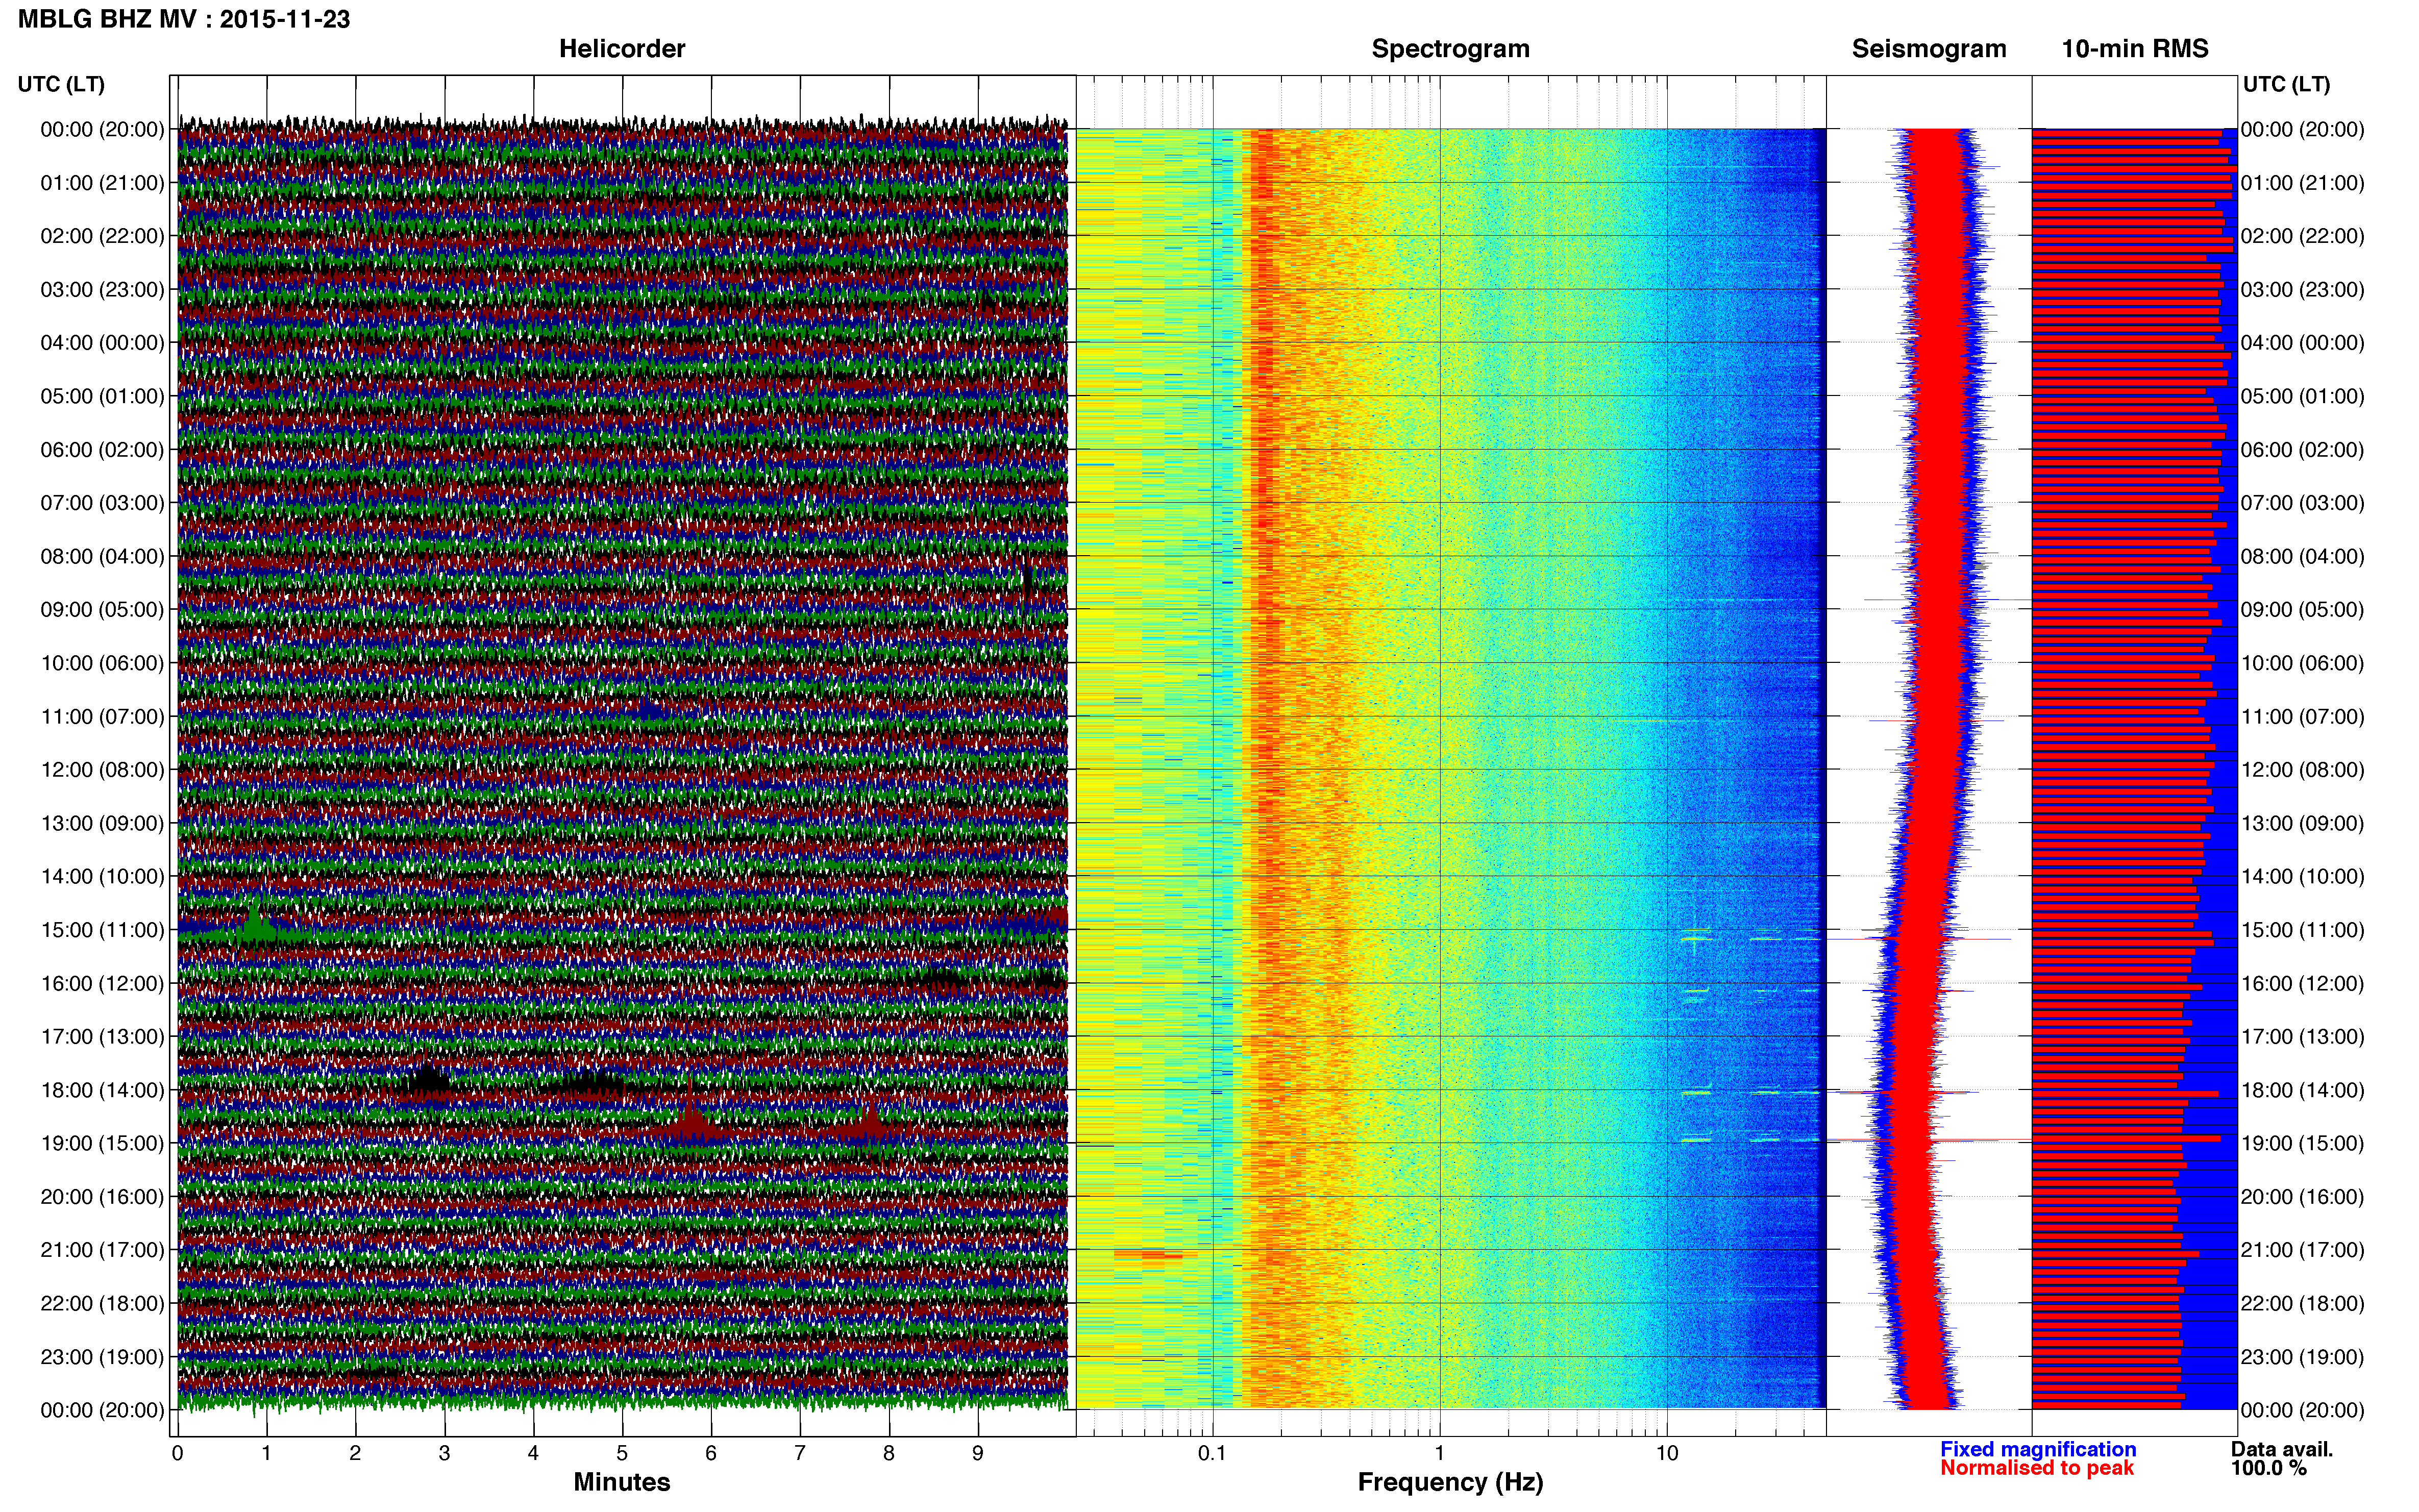Click Helicorder time label 03:00 (23:00)
2419x1512 pixels.
[102, 290]
